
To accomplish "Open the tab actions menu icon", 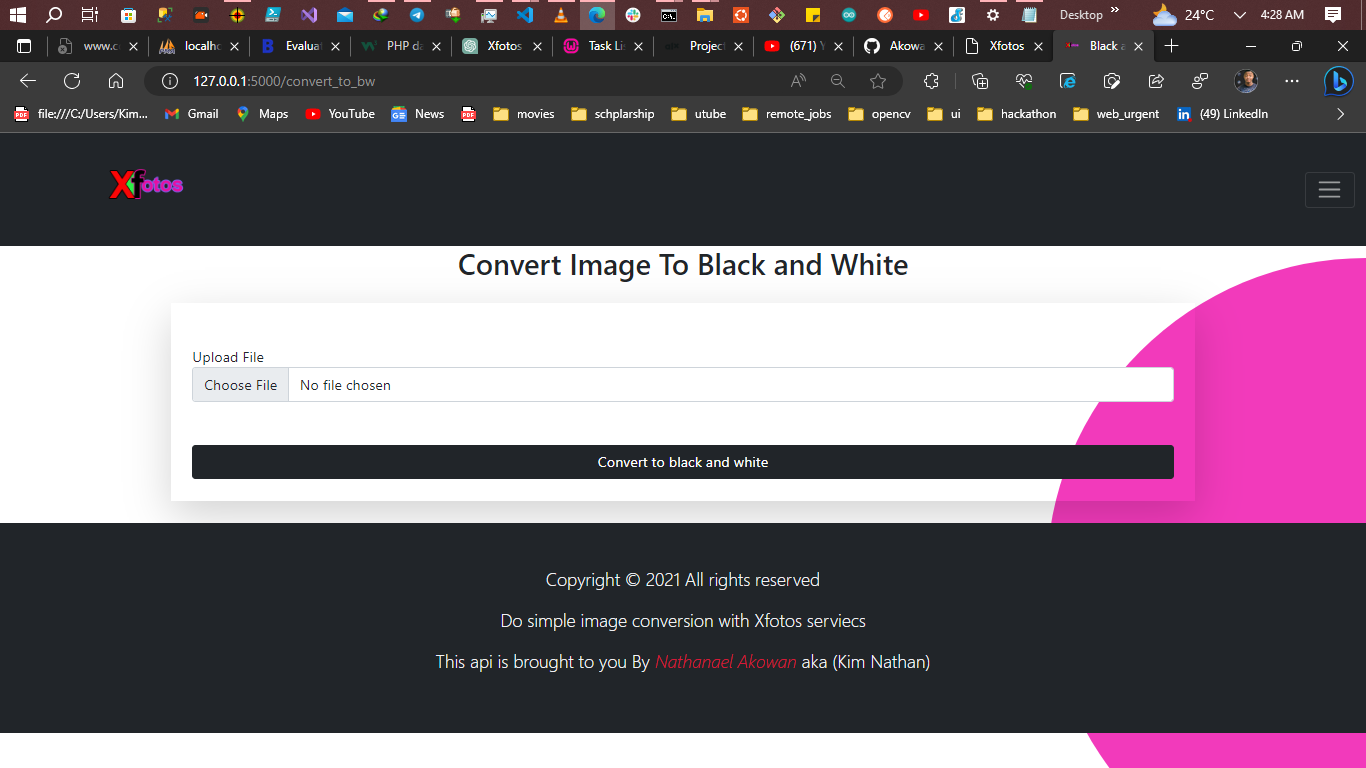I will tap(24, 46).
